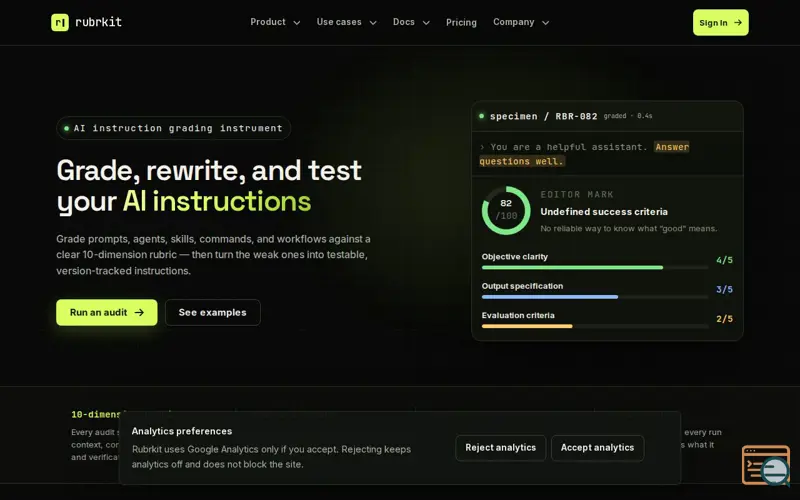800x500 pixels.
Task: Click the 82/100 score ring
Action: click(x=506, y=210)
